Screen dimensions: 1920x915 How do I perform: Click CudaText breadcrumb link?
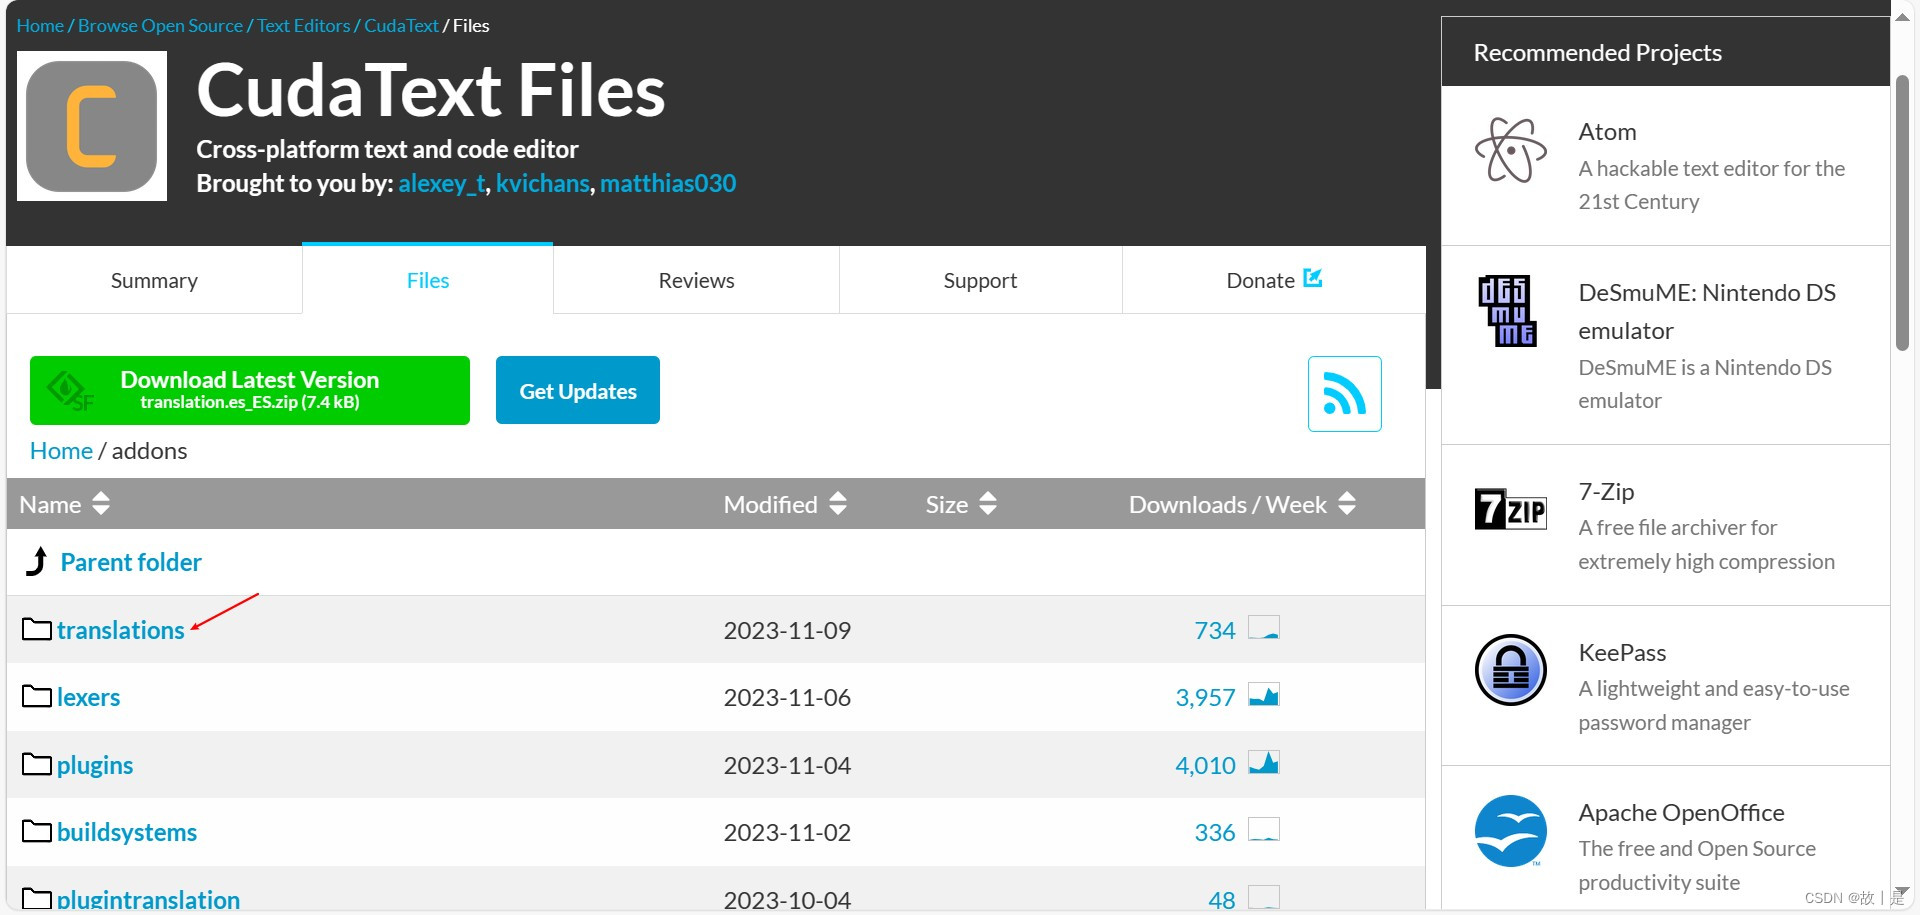[x=401, y=26]
